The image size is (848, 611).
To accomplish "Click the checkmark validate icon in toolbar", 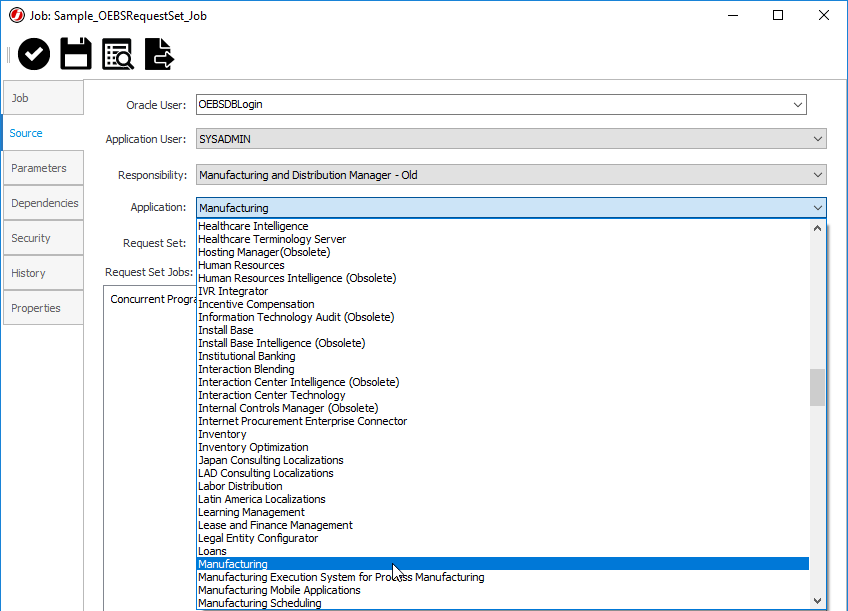I will coord(34,54).
